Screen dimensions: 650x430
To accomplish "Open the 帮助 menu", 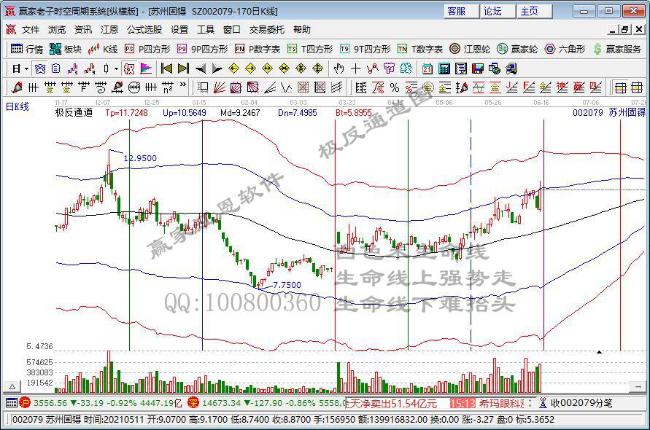I will coord(301,29).
